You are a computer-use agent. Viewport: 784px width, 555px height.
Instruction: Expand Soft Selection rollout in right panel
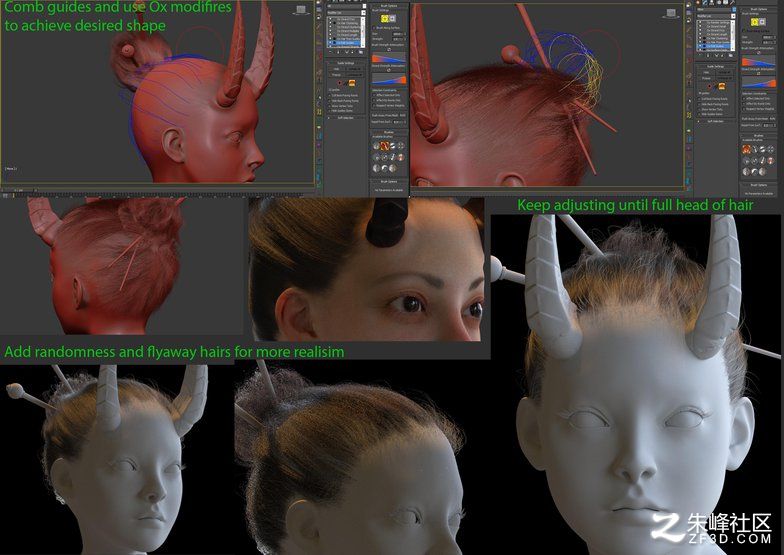[716, 121]
